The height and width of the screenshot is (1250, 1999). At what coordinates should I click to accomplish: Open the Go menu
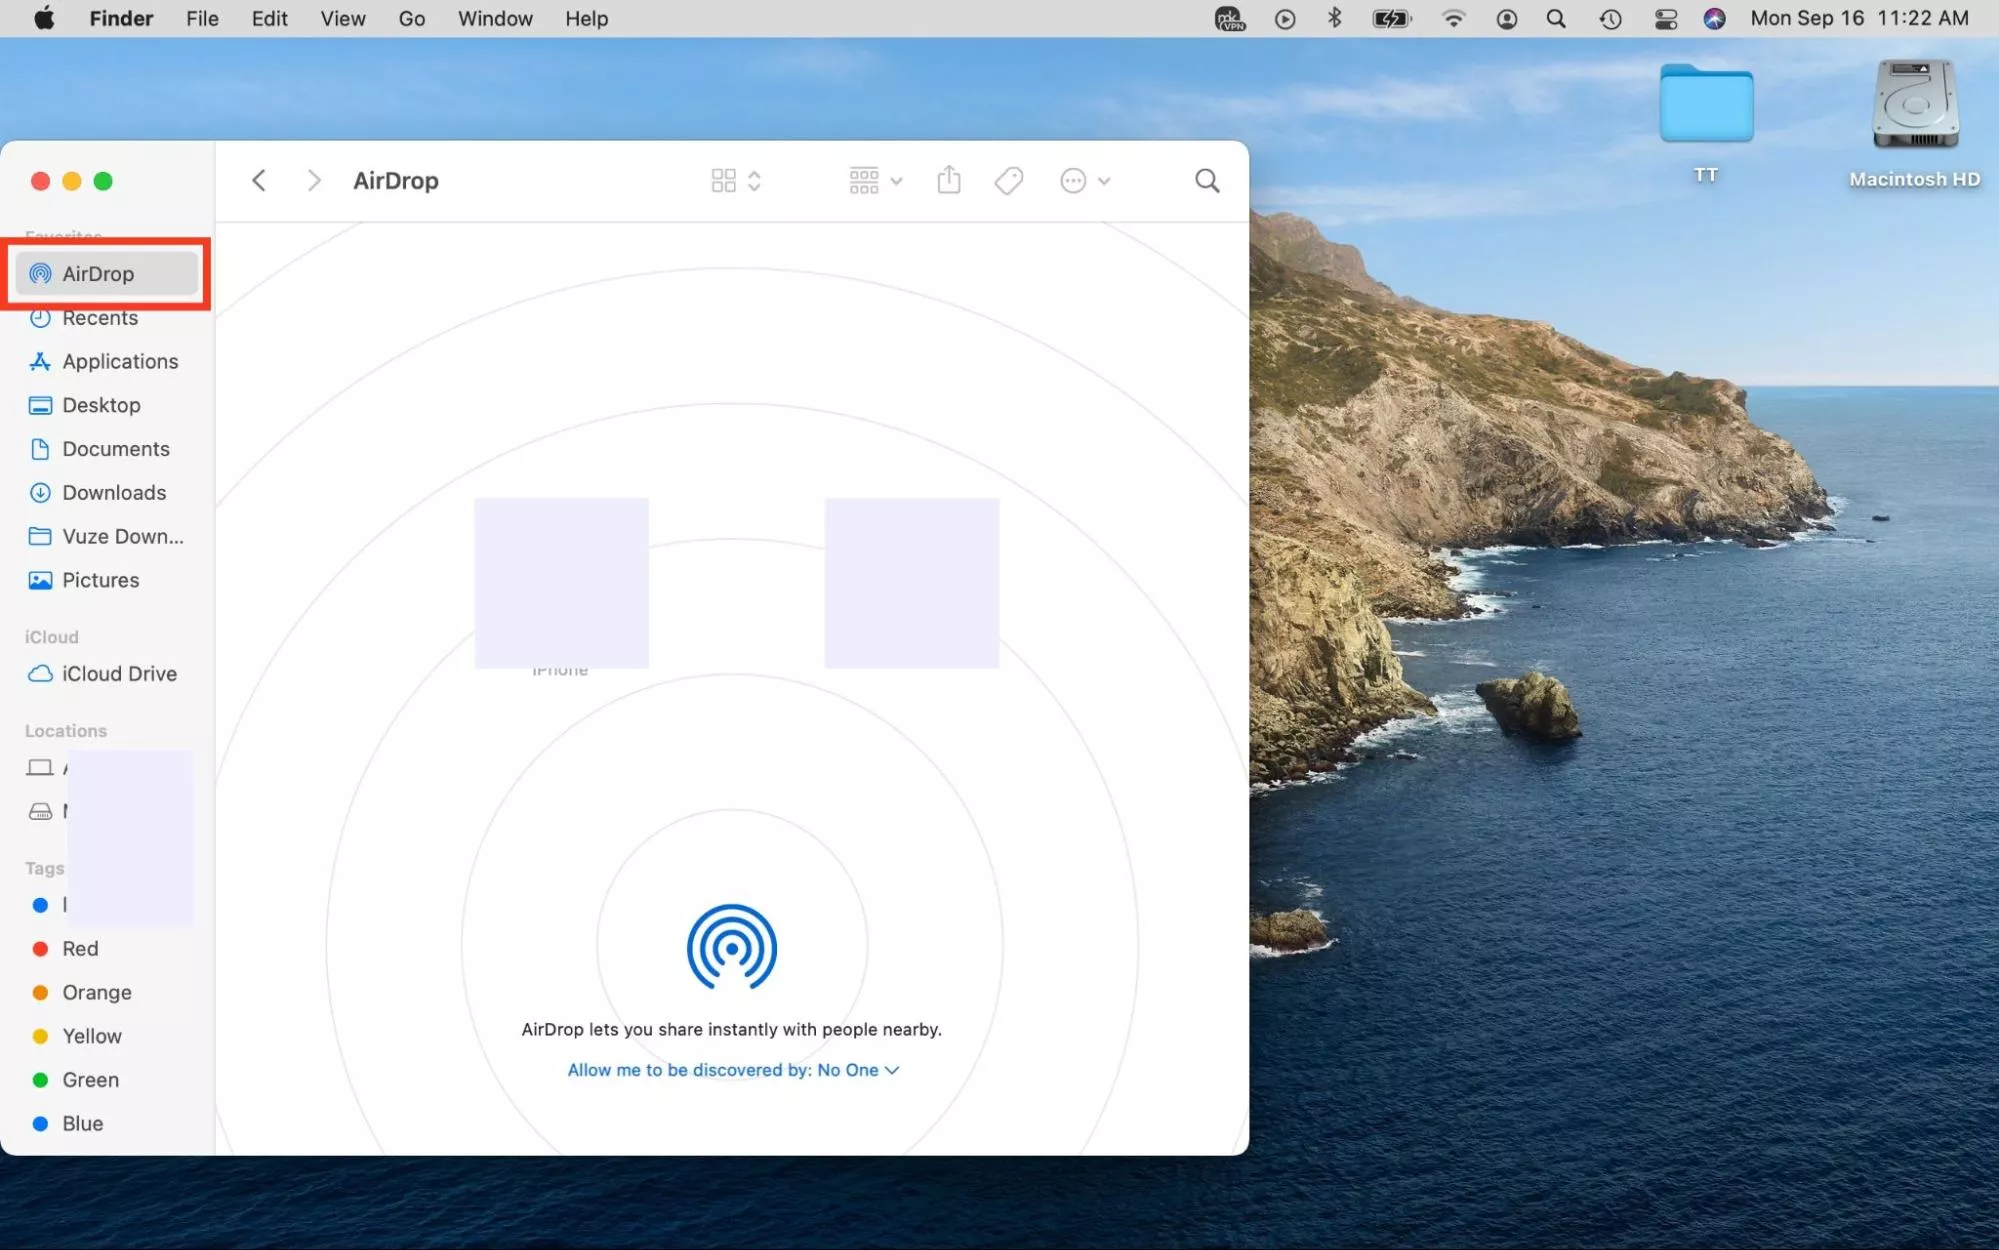pyautogui.click(x=411, y=18)
